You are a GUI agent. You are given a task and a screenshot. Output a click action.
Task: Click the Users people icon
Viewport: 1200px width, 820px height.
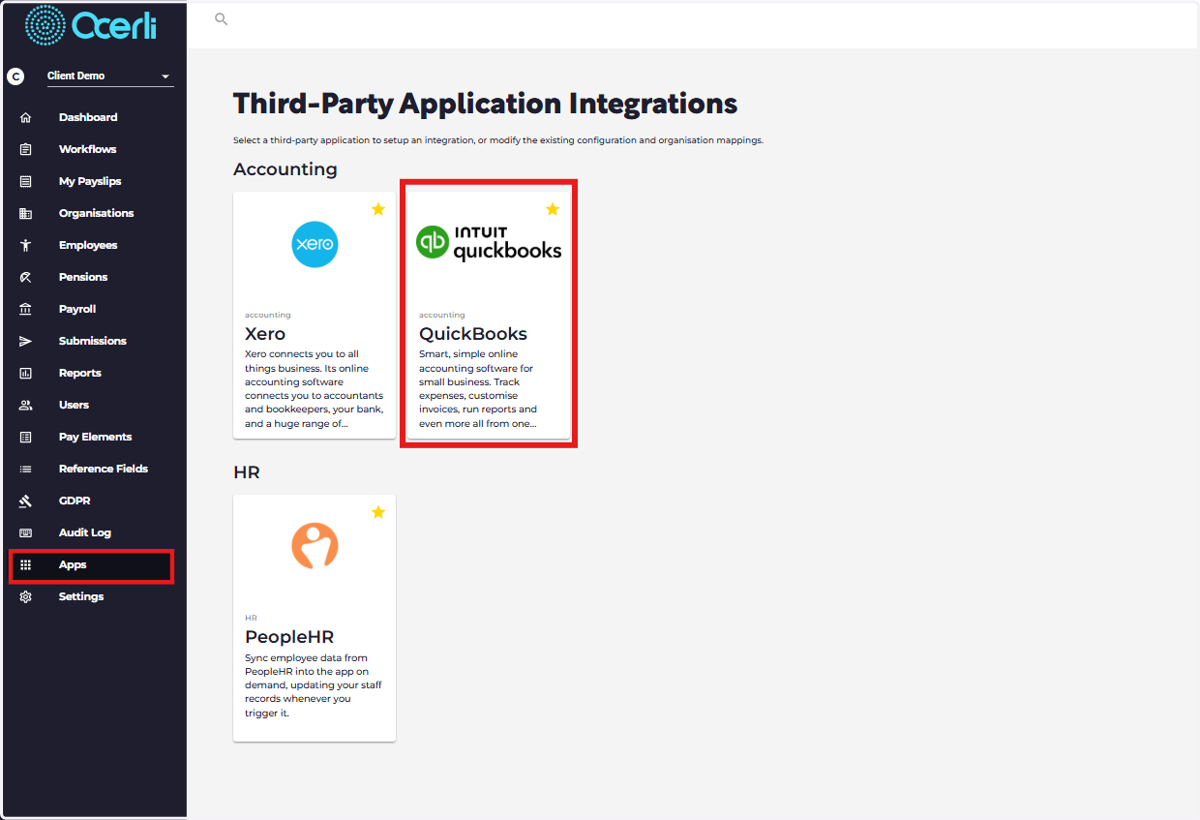click(x=26, y=405)
